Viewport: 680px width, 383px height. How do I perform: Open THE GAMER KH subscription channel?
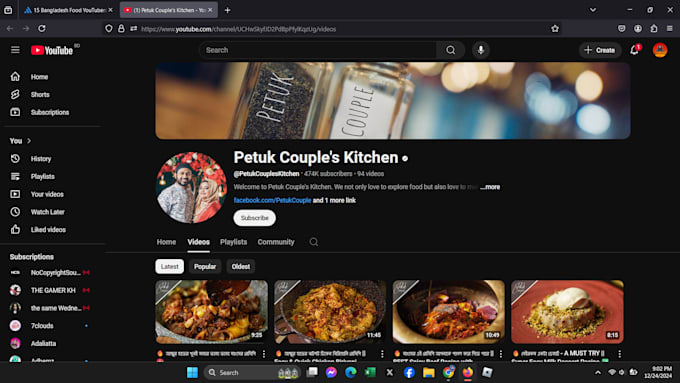(52, 291)
